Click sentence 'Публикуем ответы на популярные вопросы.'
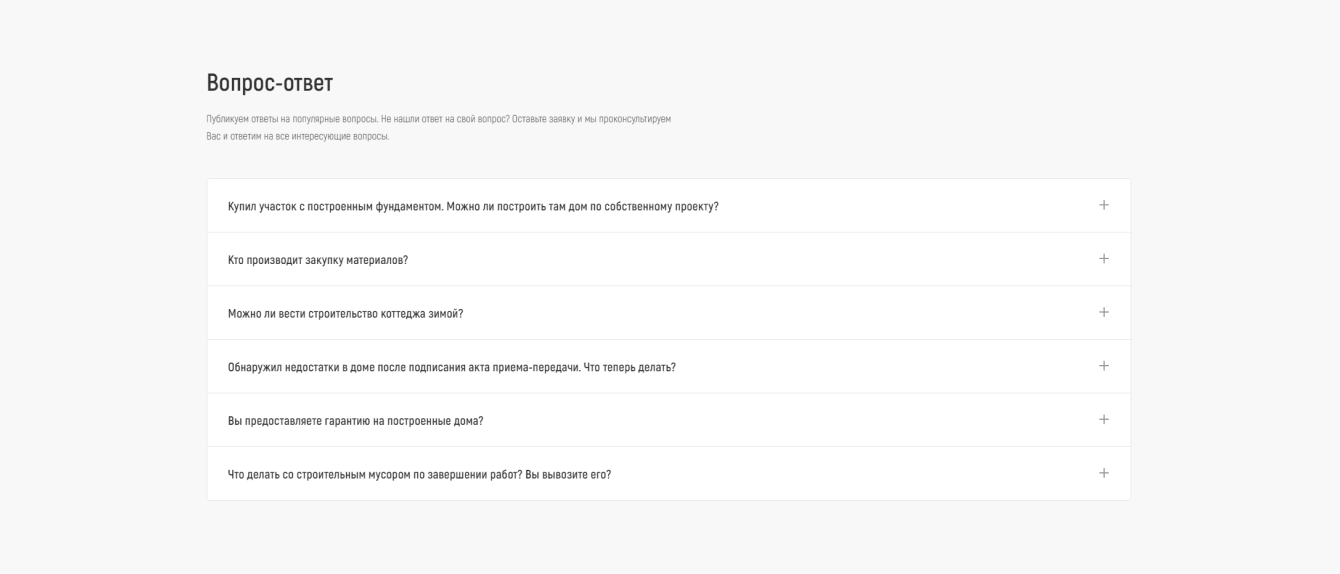The image size is (1340, 574). click(x=292, y=120)
